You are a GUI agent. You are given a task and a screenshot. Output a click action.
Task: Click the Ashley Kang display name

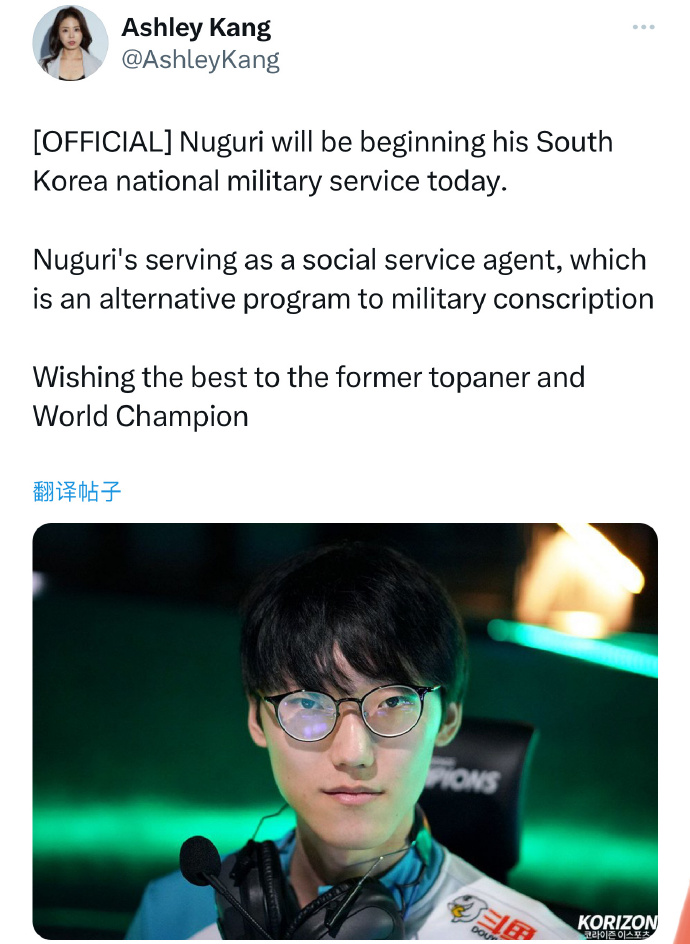196,28
